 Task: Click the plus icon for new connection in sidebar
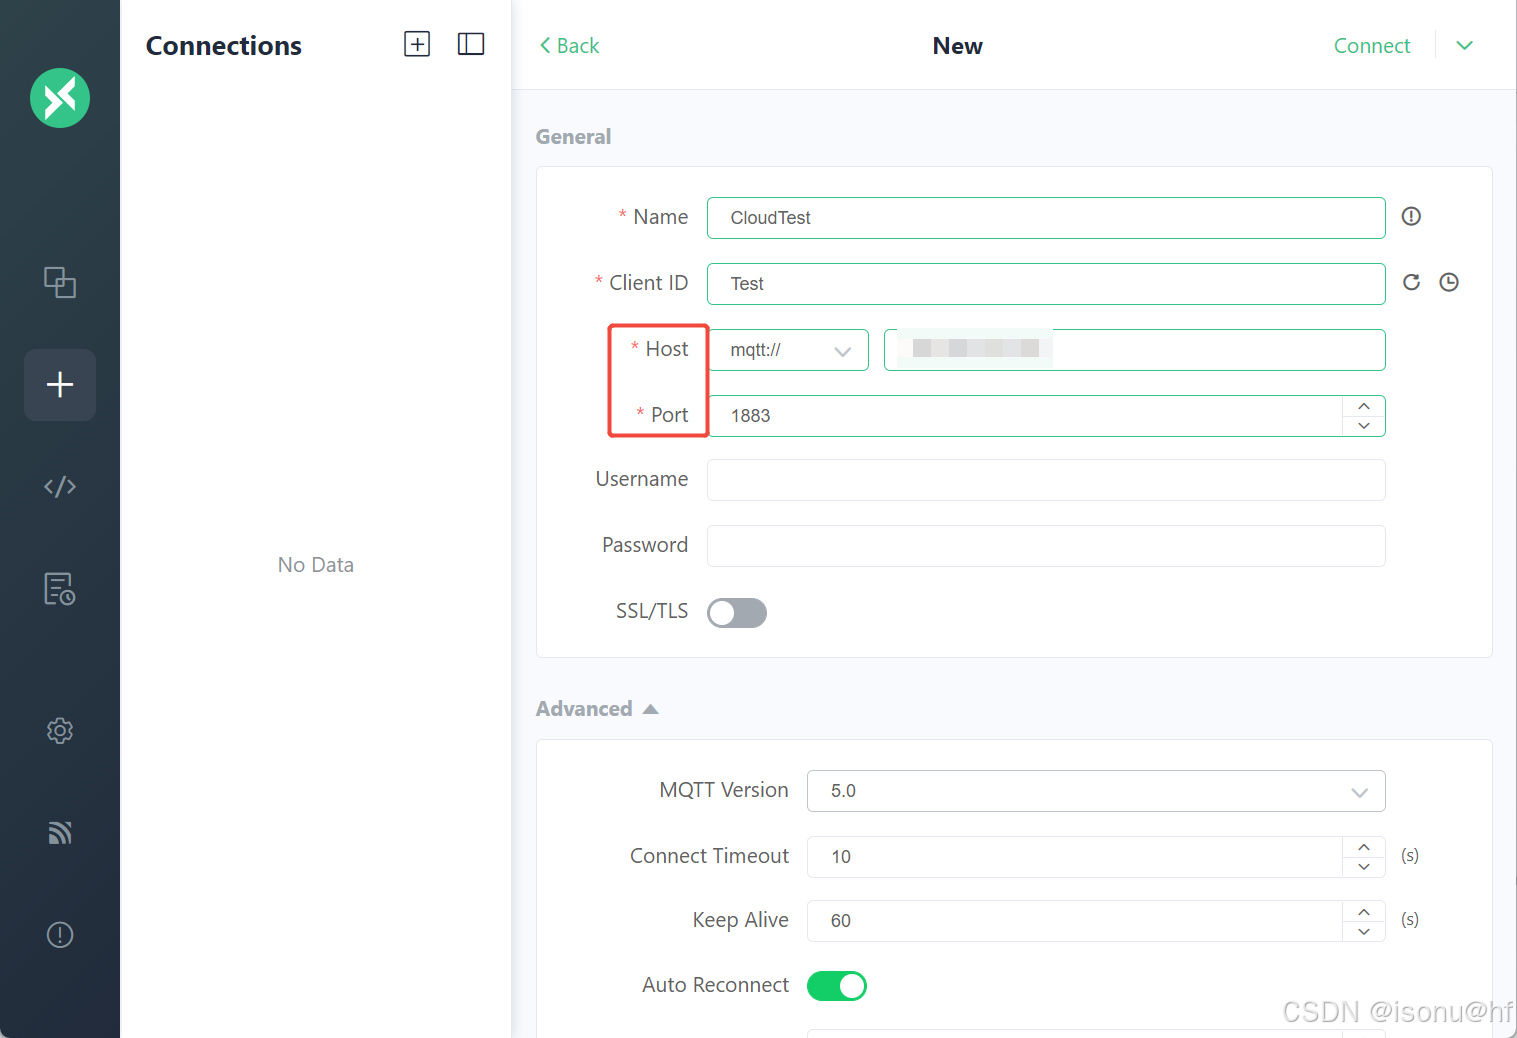click(x=60, y=385)
